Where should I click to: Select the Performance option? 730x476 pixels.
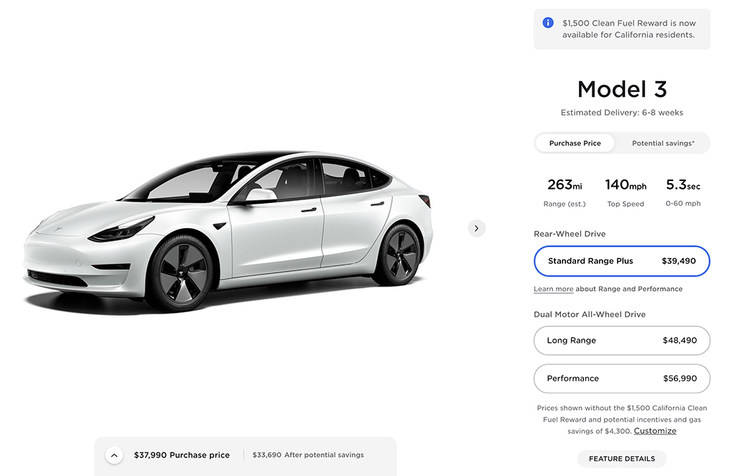pos(621,379)
